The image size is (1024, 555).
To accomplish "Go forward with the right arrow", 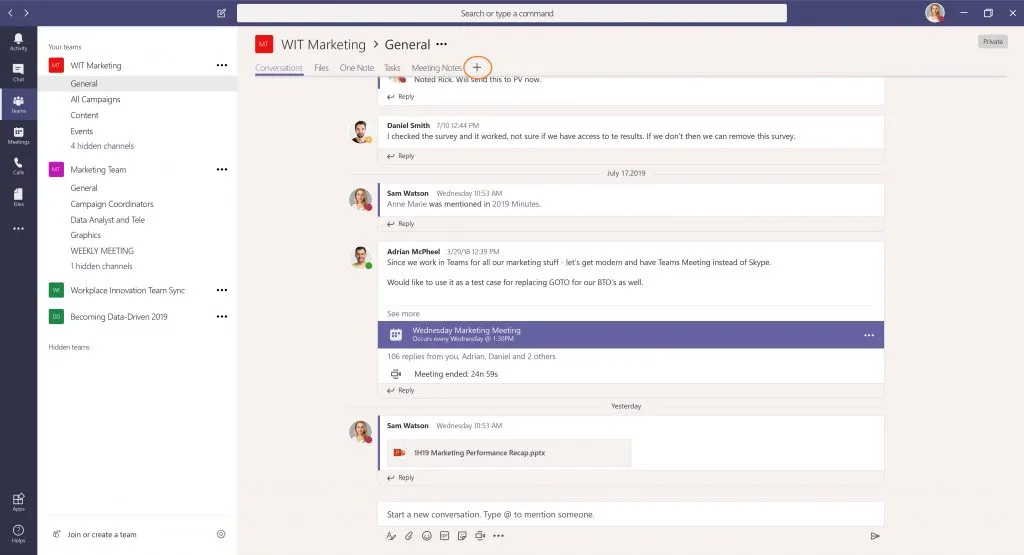I will [x=26, y=12].
